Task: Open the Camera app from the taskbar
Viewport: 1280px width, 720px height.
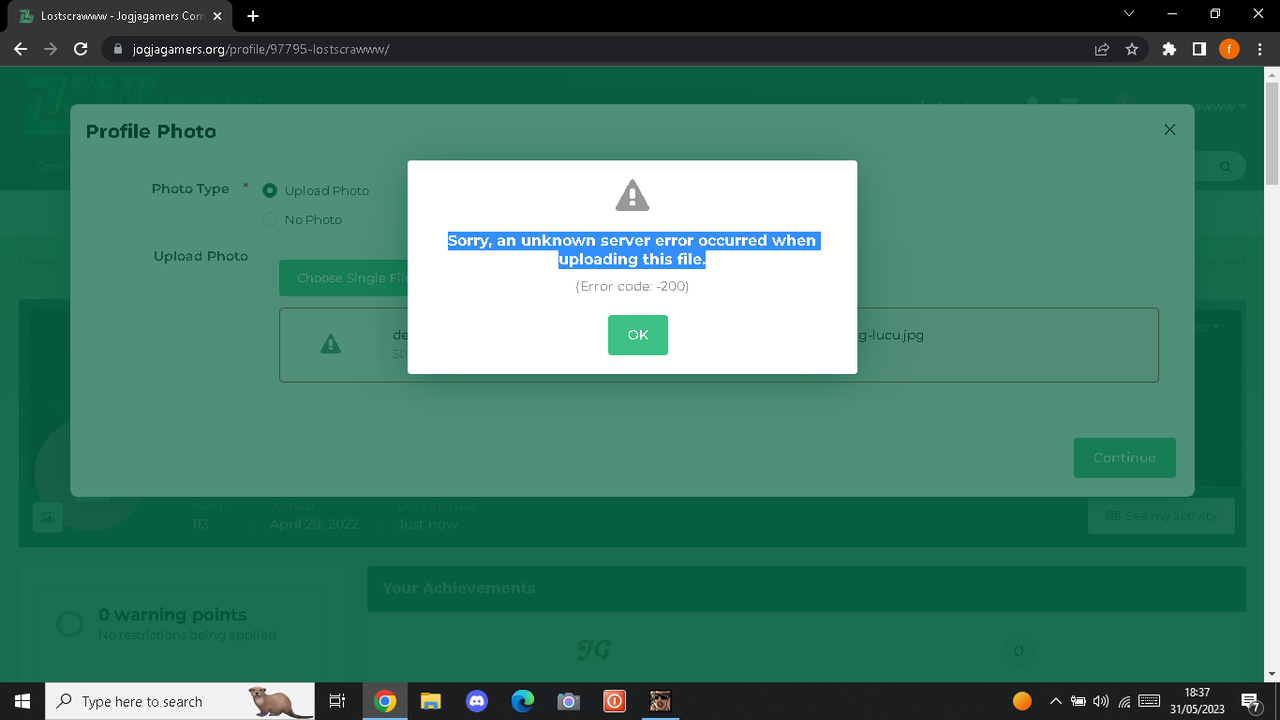Action: (x=568, y=701)
